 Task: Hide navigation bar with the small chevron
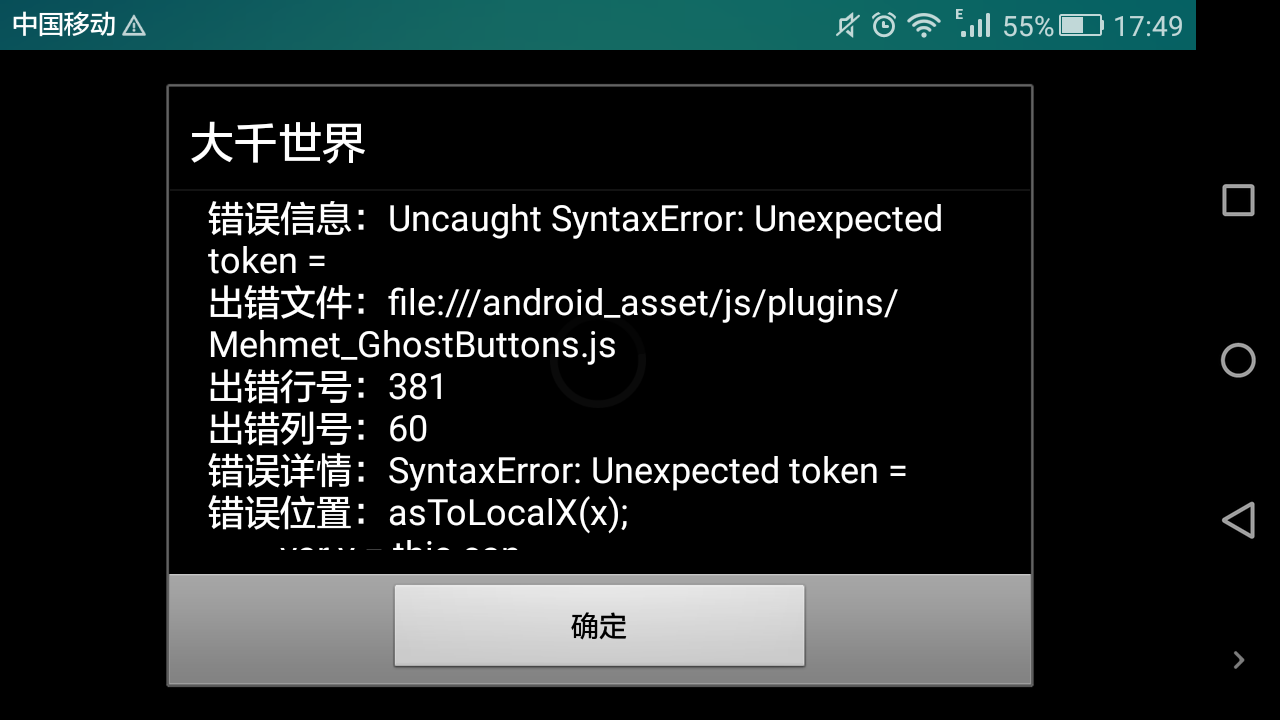tap(1239, 660)
